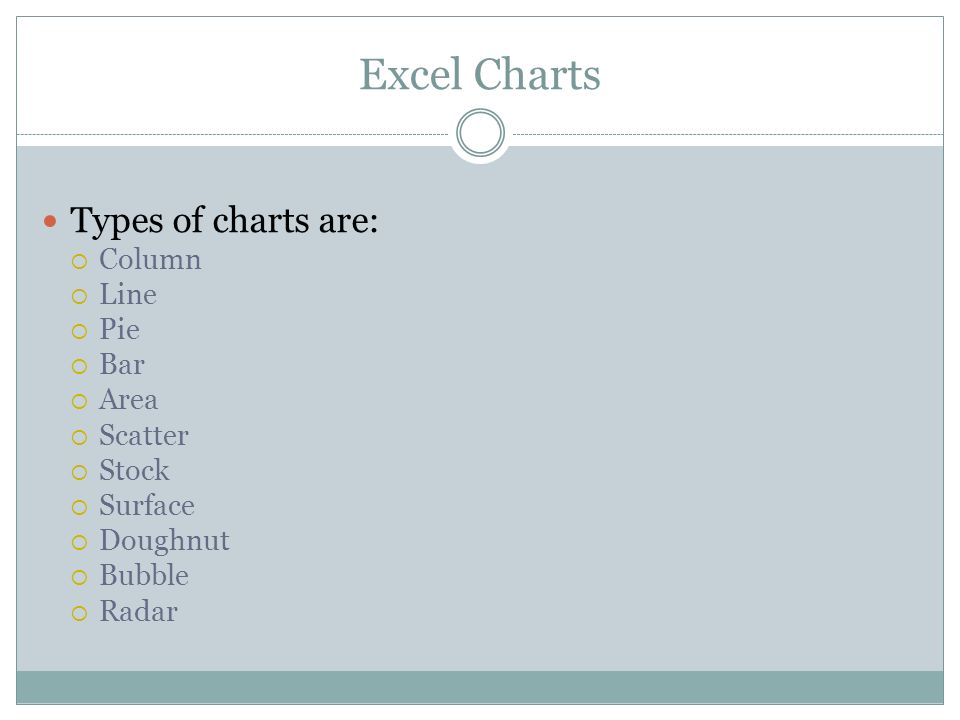Click the Bar list entry
Image resolution: width=960 pixels, height=720 pixels.
click(x=122, y=364)
